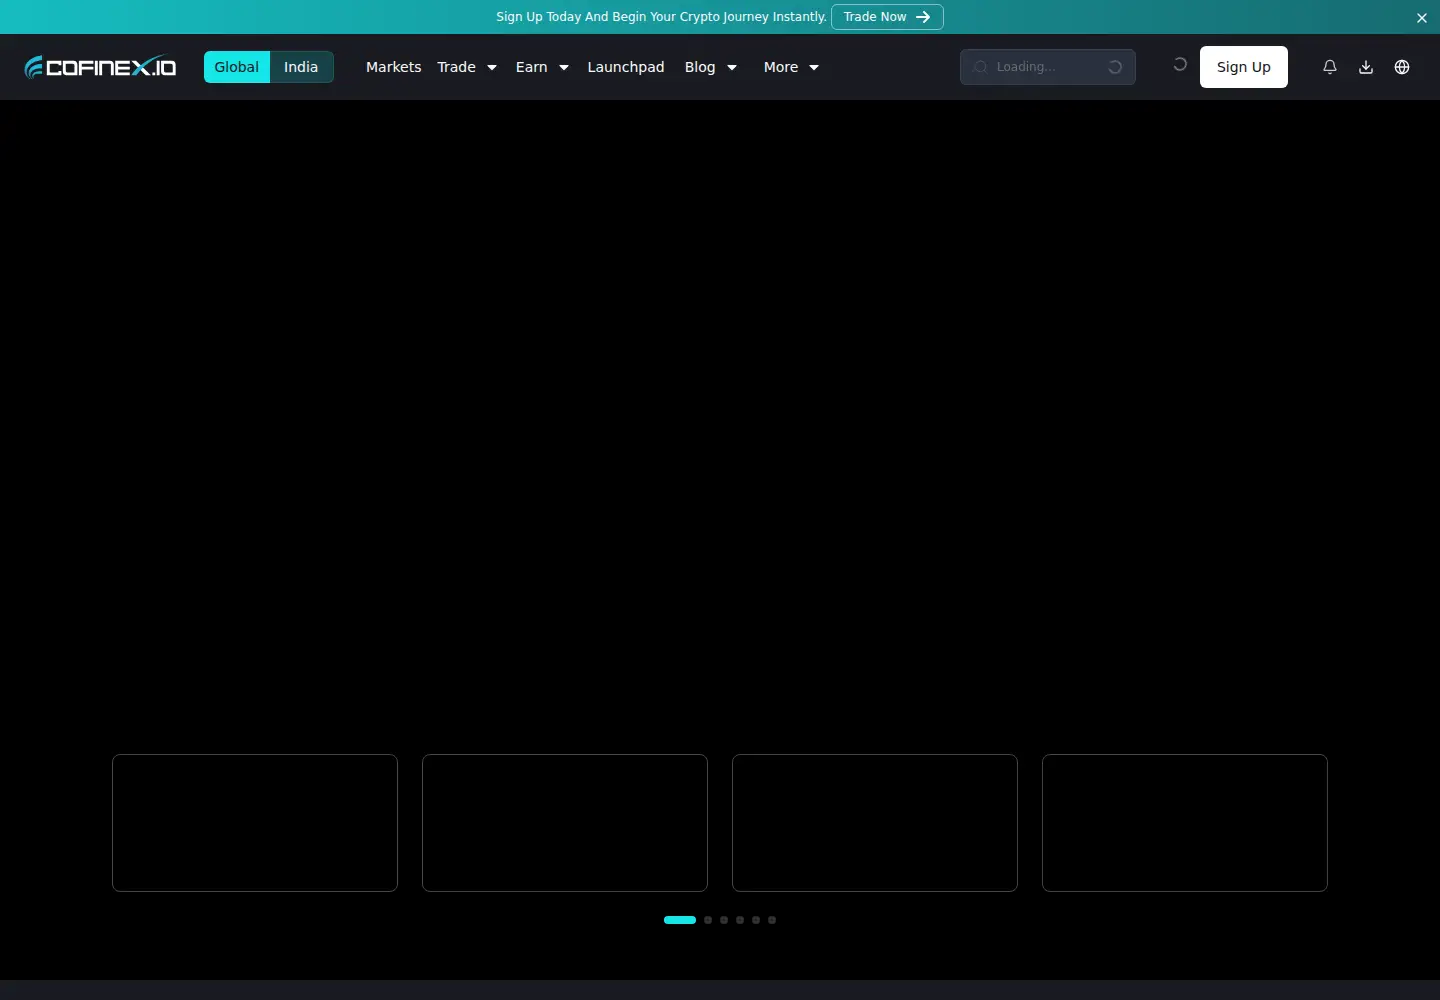Select the active cyan carousel indicator
Viewport: 1440px width, 1000px height.
point(680,920)
